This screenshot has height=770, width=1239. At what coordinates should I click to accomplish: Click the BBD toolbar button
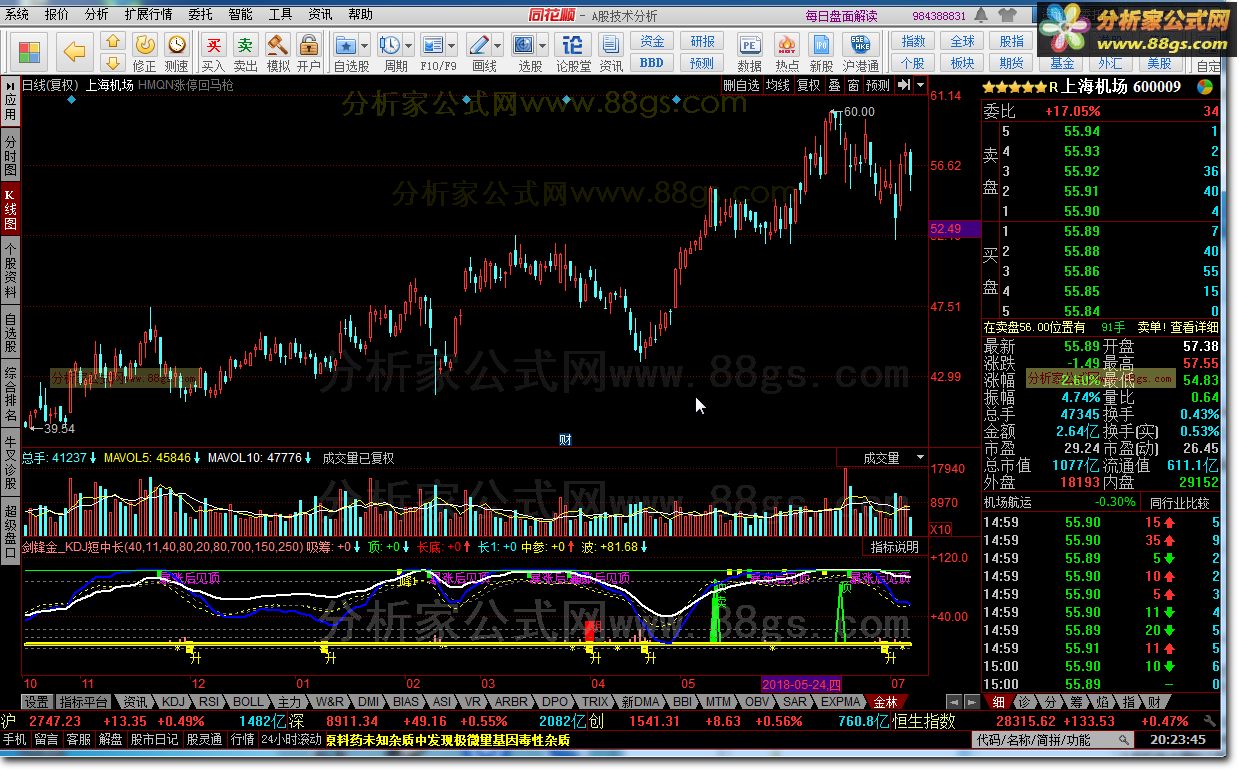click(x=652, y=63)
